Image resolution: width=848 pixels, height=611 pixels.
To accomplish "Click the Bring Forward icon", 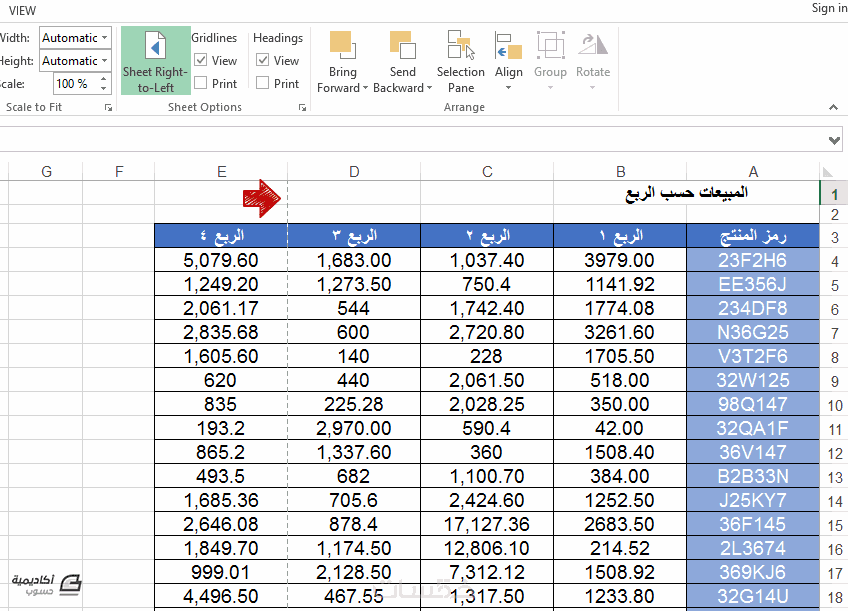I will click(x=342, y=44).
